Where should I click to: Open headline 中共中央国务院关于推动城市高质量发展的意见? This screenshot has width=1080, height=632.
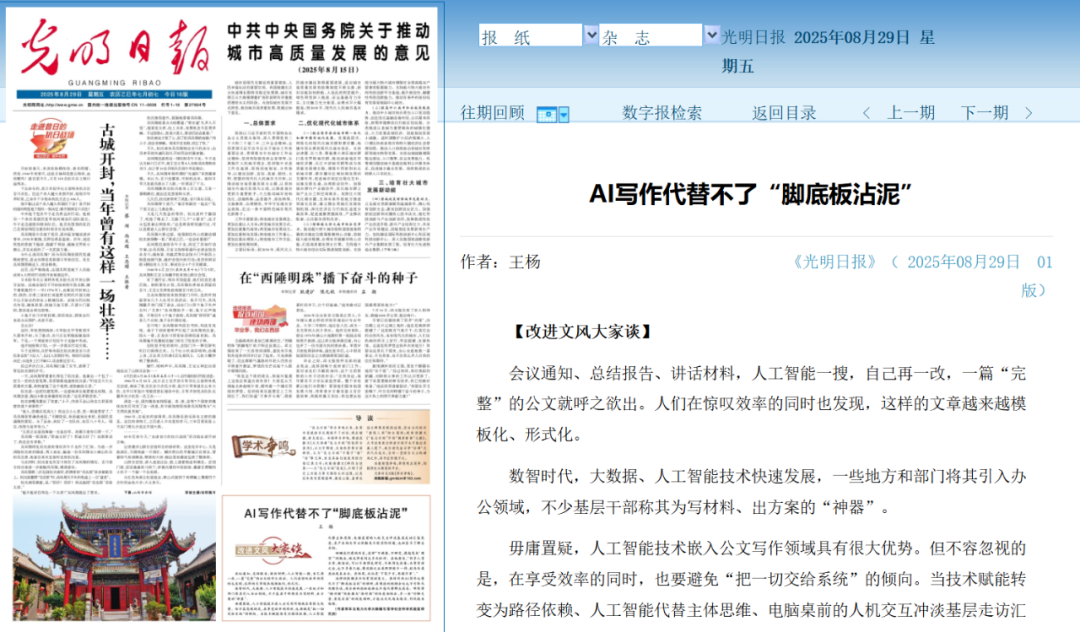[329, 39]
